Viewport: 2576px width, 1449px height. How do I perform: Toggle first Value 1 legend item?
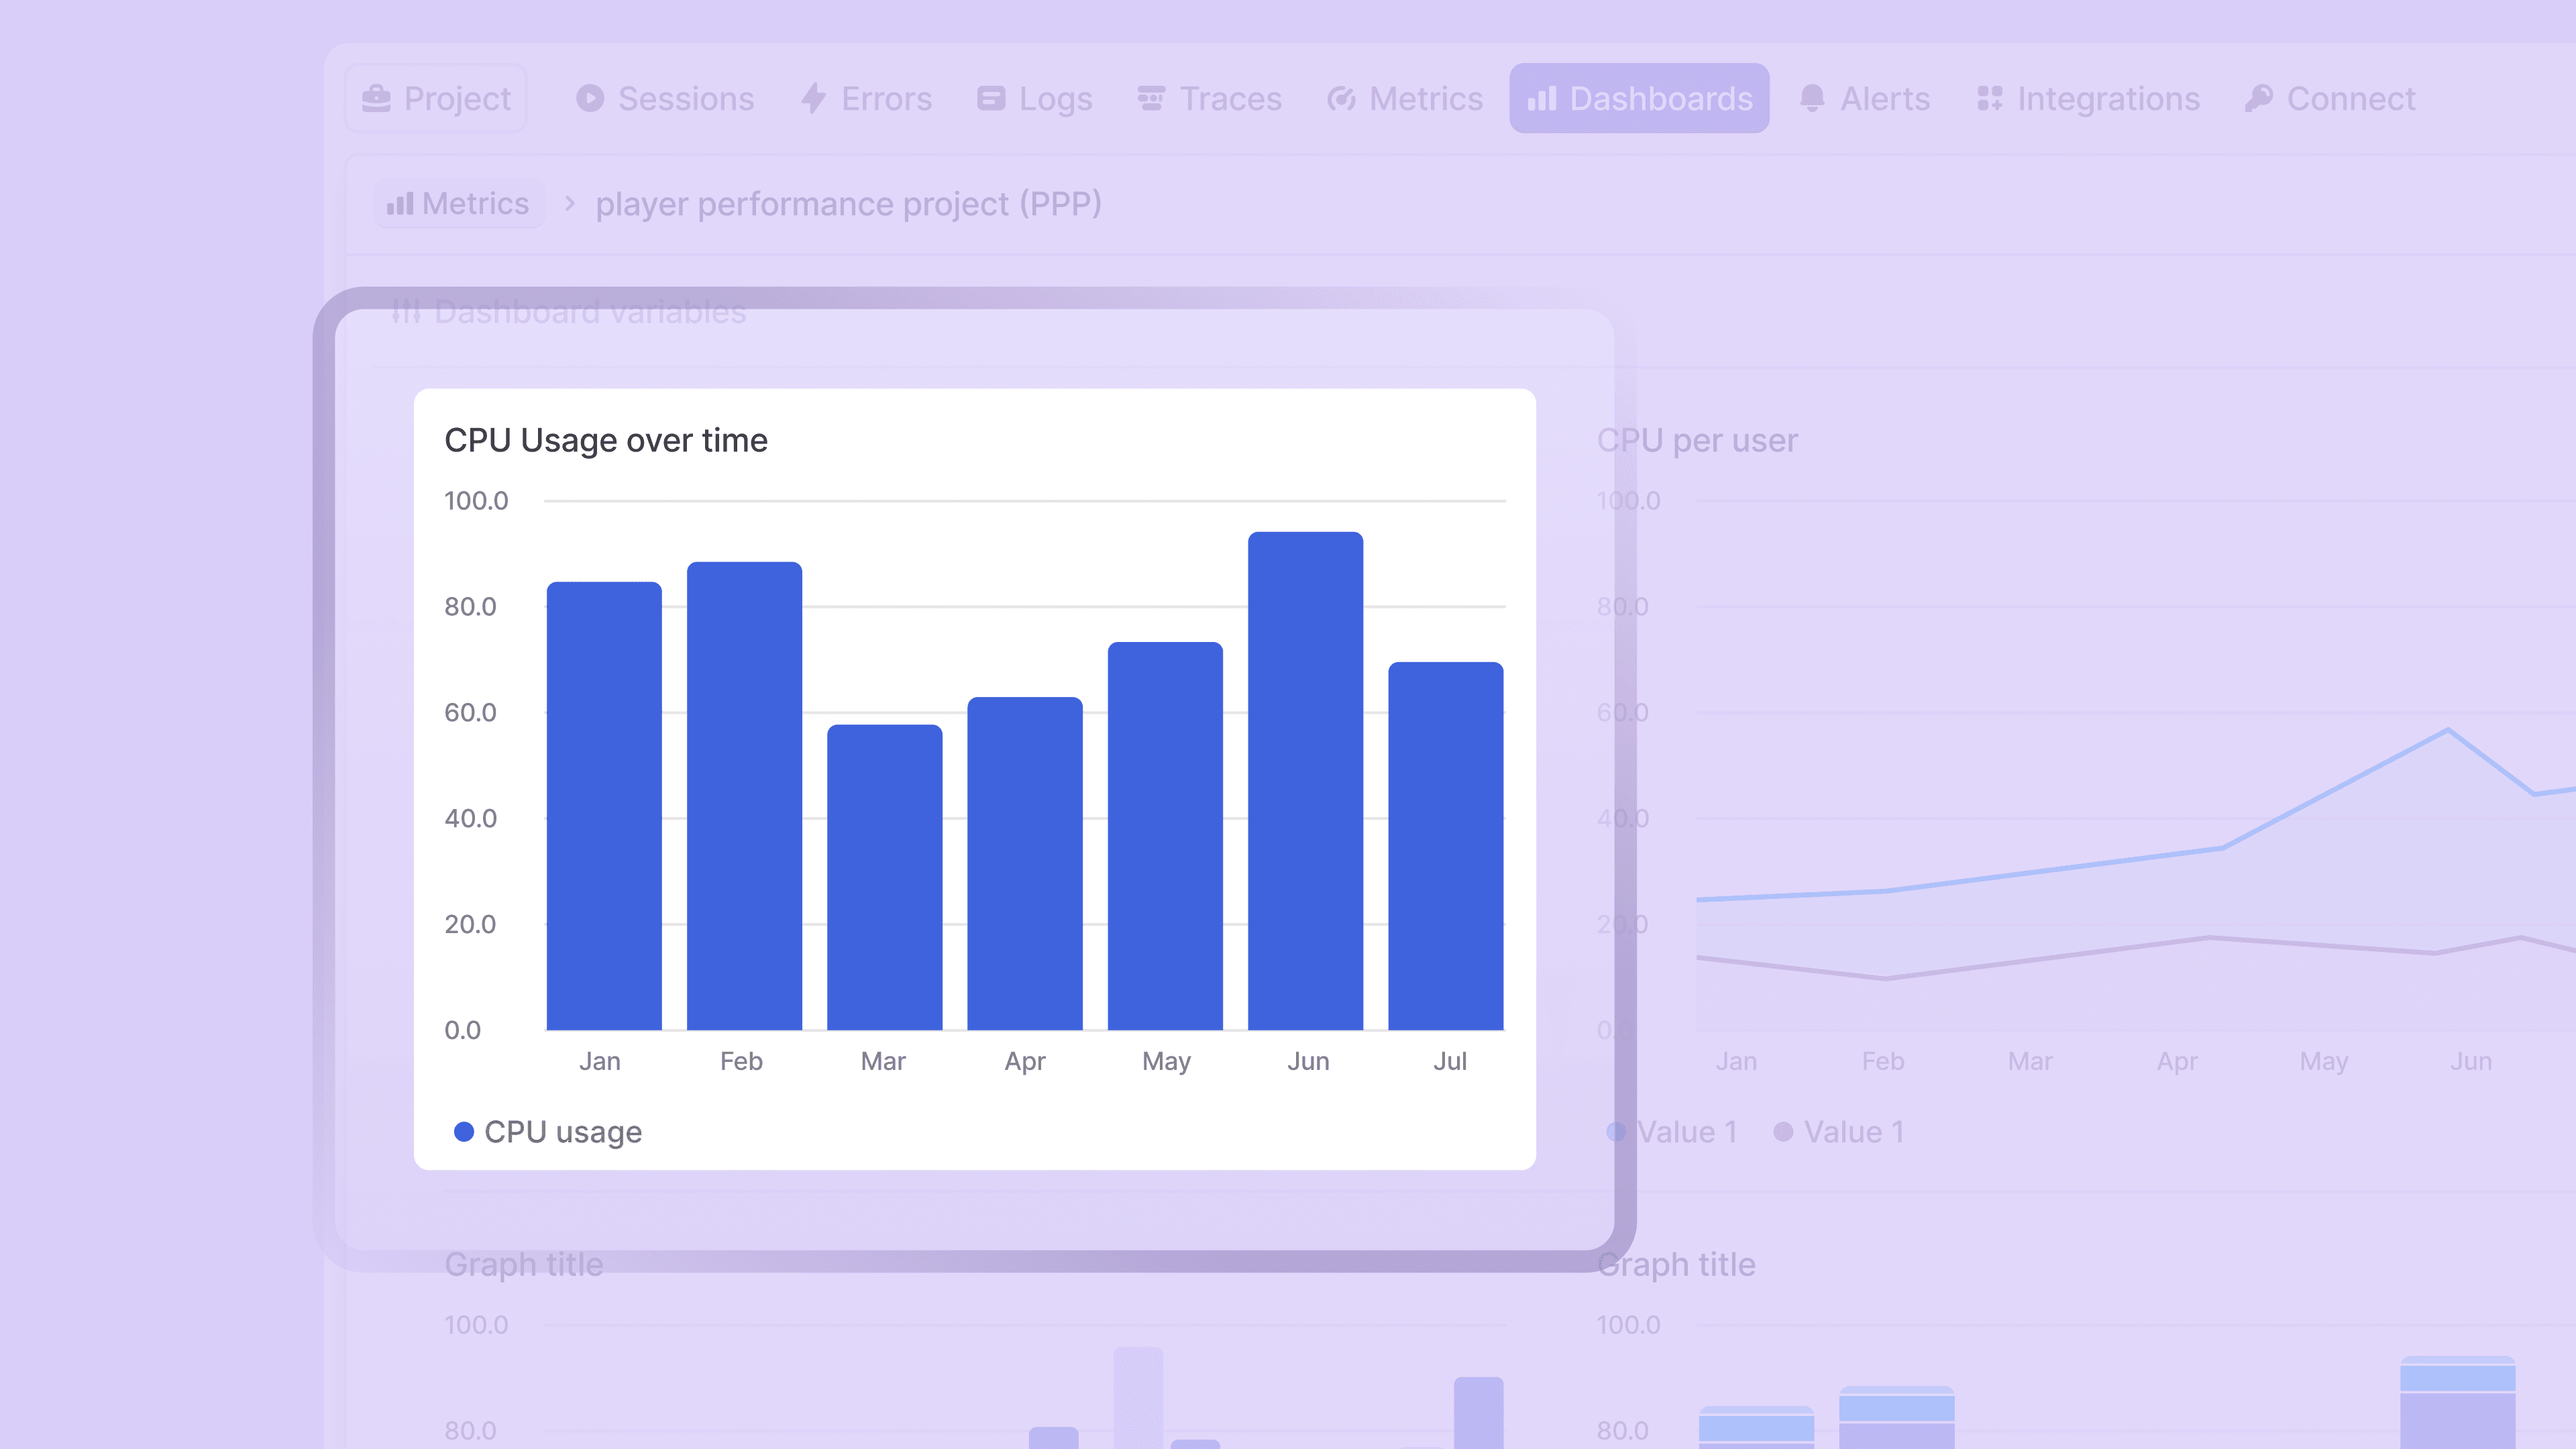click(1686, 1132)
